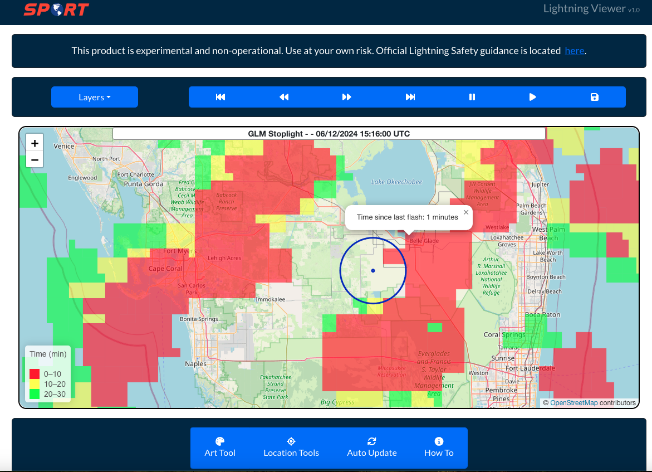Click the save disk icon

coord(595,97)
